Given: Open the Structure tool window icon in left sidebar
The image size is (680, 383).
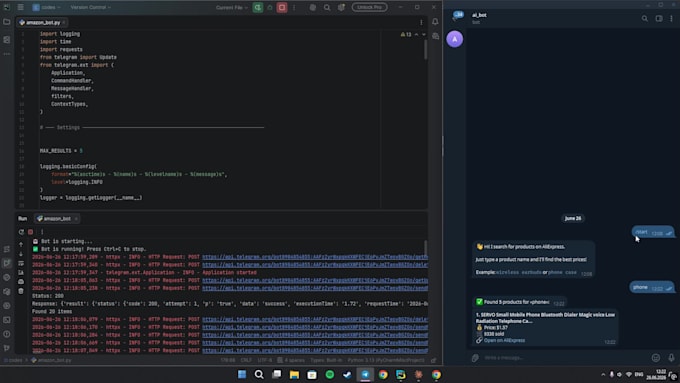Looking at the screenshot, I should tap(7, 39).
